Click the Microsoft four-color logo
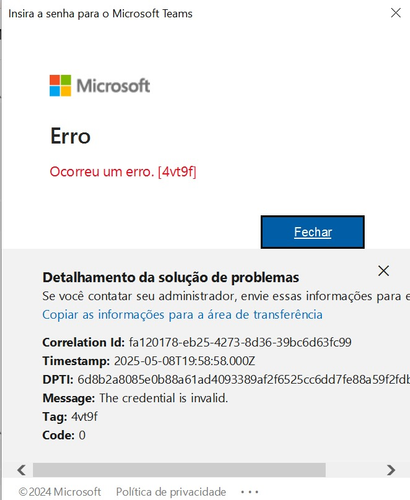The width and height of the screenshot is (410, 500). click(x=60, y=86)
